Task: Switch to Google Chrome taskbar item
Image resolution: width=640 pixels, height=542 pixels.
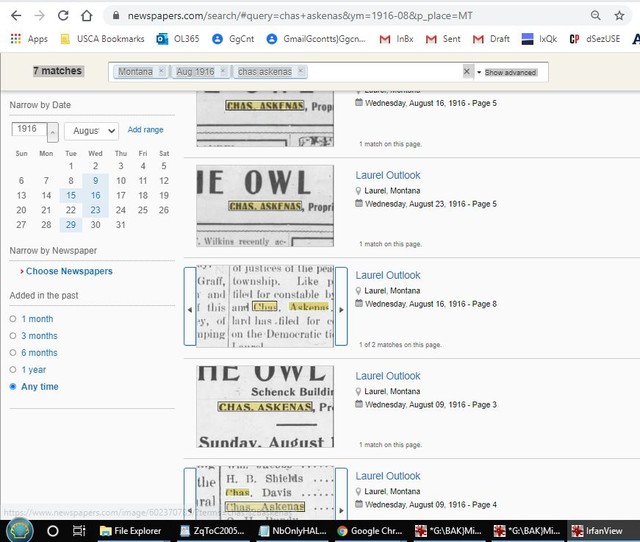Action: coord(370,531)
